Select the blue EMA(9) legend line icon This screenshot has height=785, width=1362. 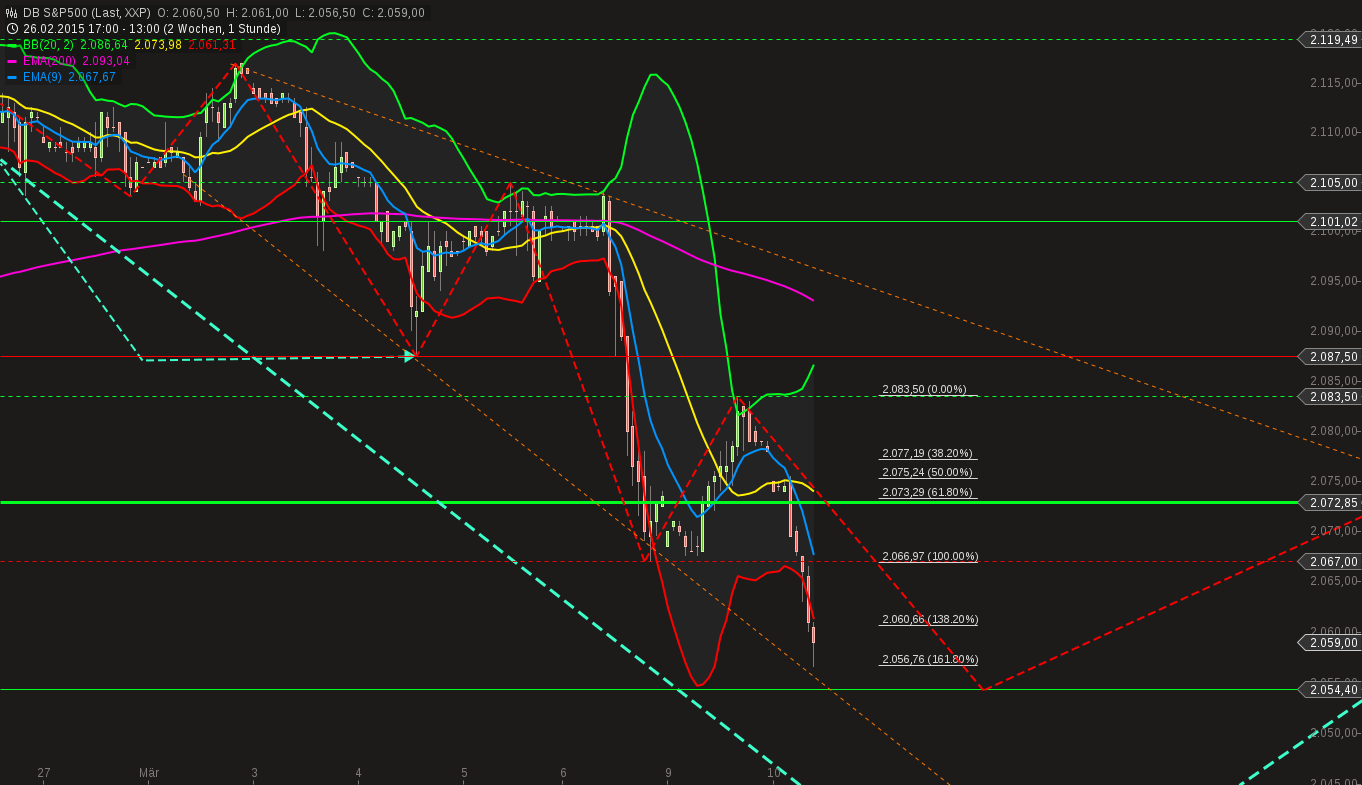12,76
